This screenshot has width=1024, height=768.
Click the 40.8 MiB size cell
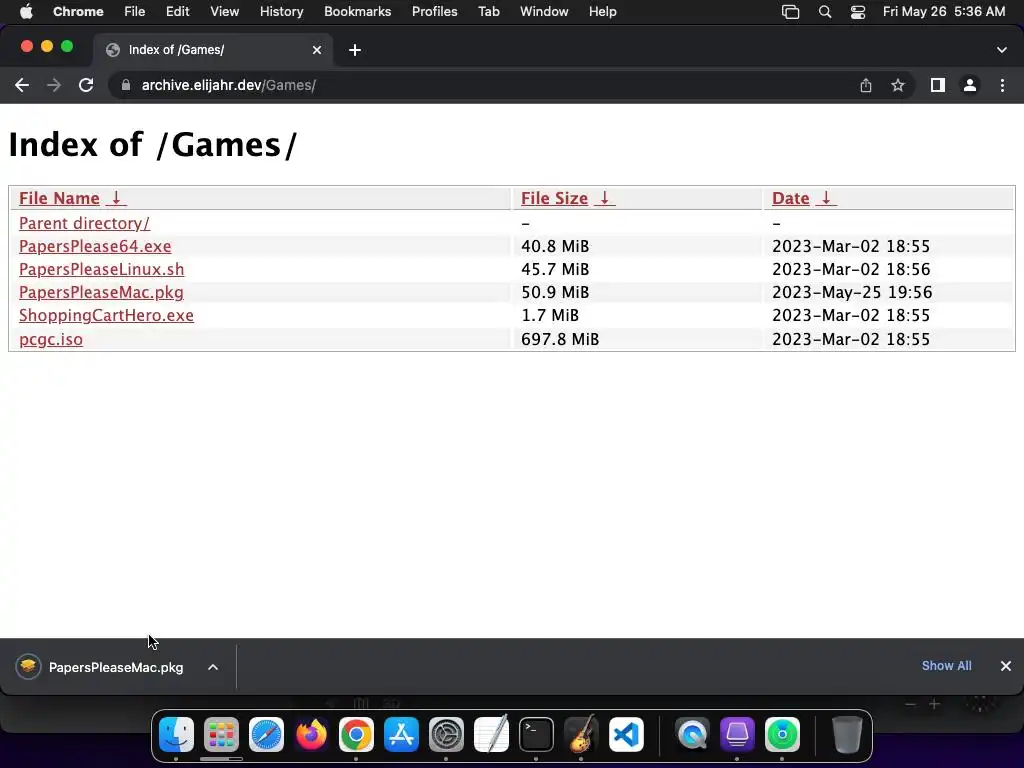pos(555,246)
